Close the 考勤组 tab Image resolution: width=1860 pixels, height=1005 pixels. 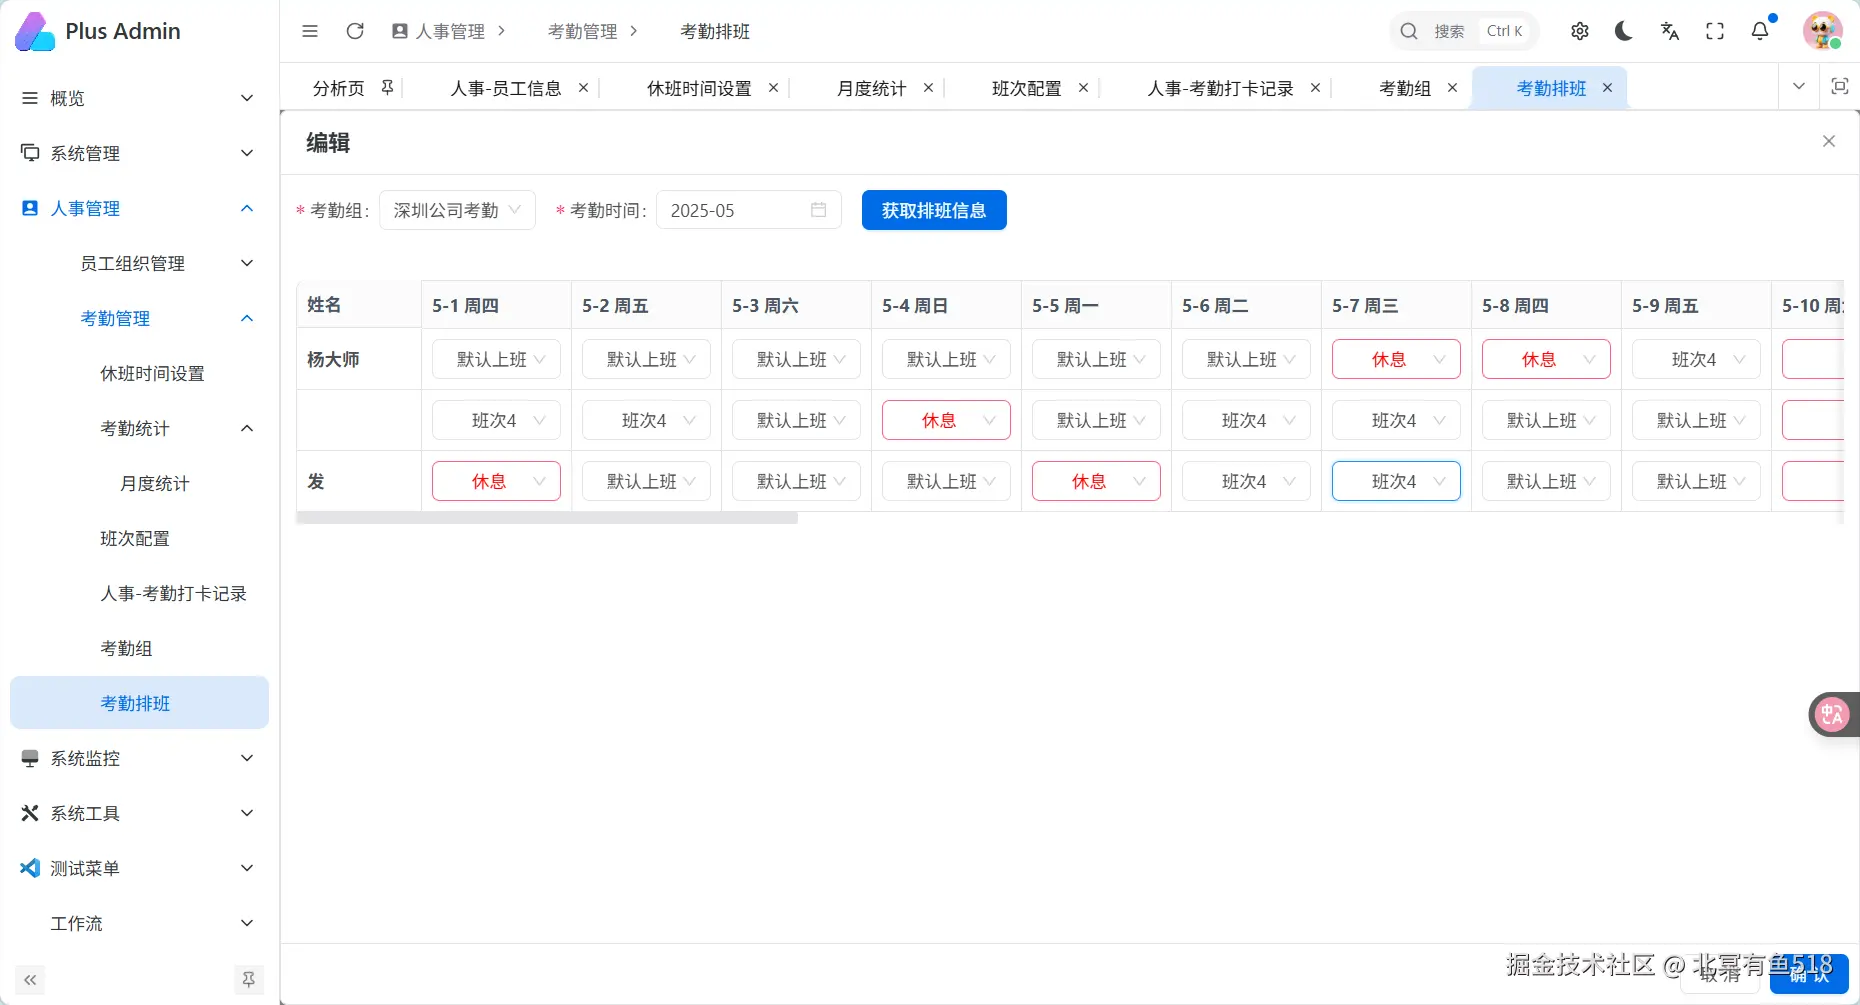click(1452, 88)
